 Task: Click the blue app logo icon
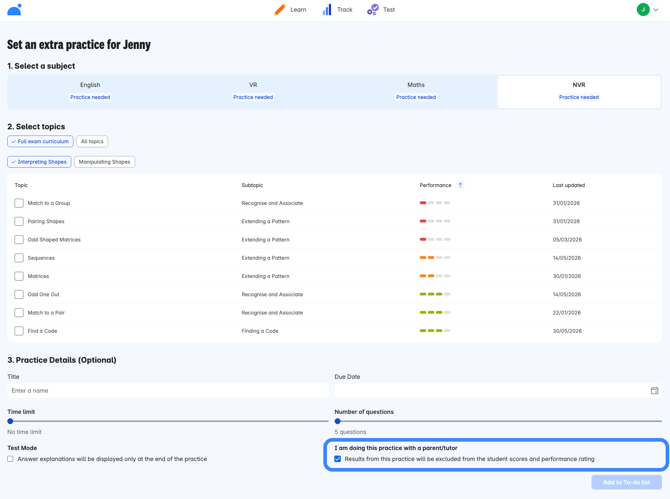pyautogui.click(x=15, y=9)
